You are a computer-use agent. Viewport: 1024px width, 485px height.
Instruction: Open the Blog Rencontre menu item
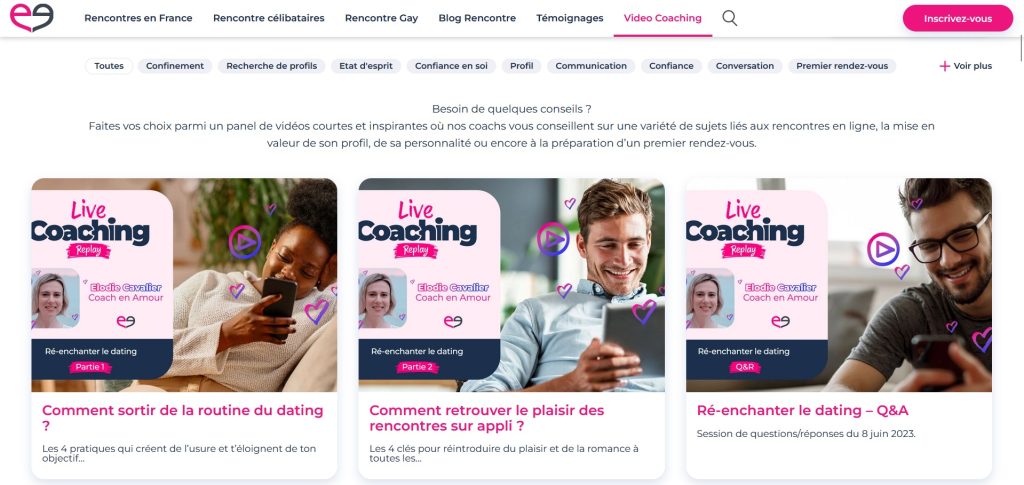pos(477,18)
